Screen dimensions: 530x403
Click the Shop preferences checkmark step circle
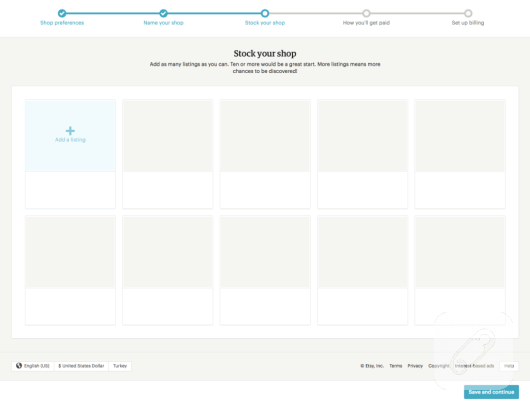point(62,13)
